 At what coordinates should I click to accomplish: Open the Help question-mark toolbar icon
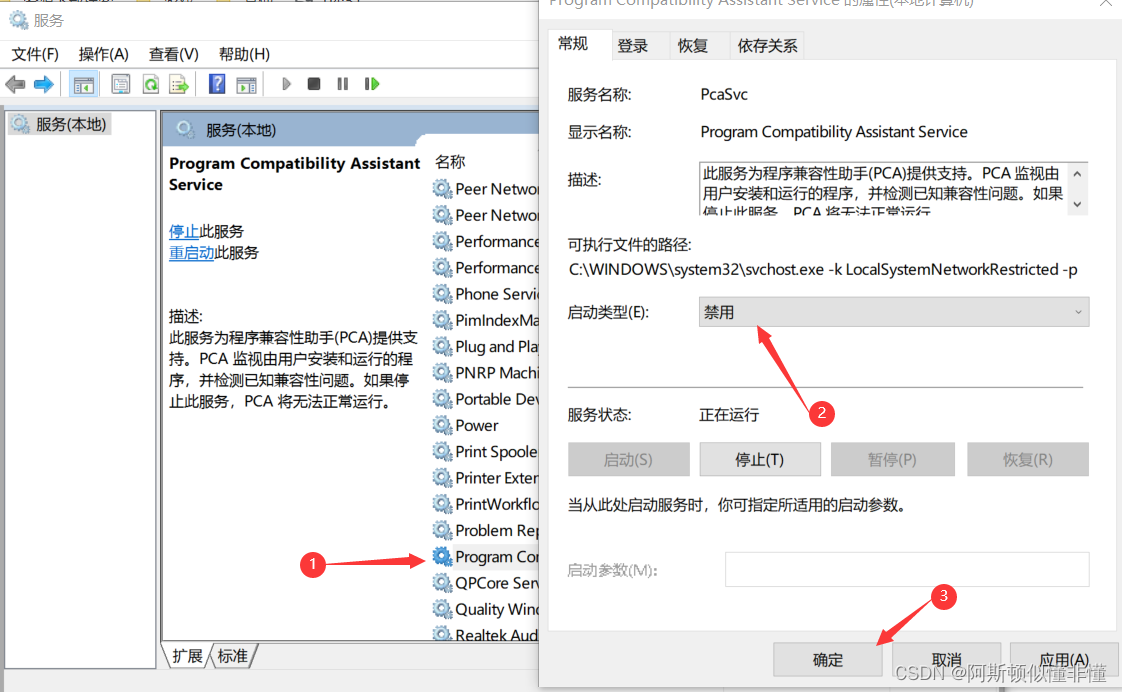(x=217, y=84)
